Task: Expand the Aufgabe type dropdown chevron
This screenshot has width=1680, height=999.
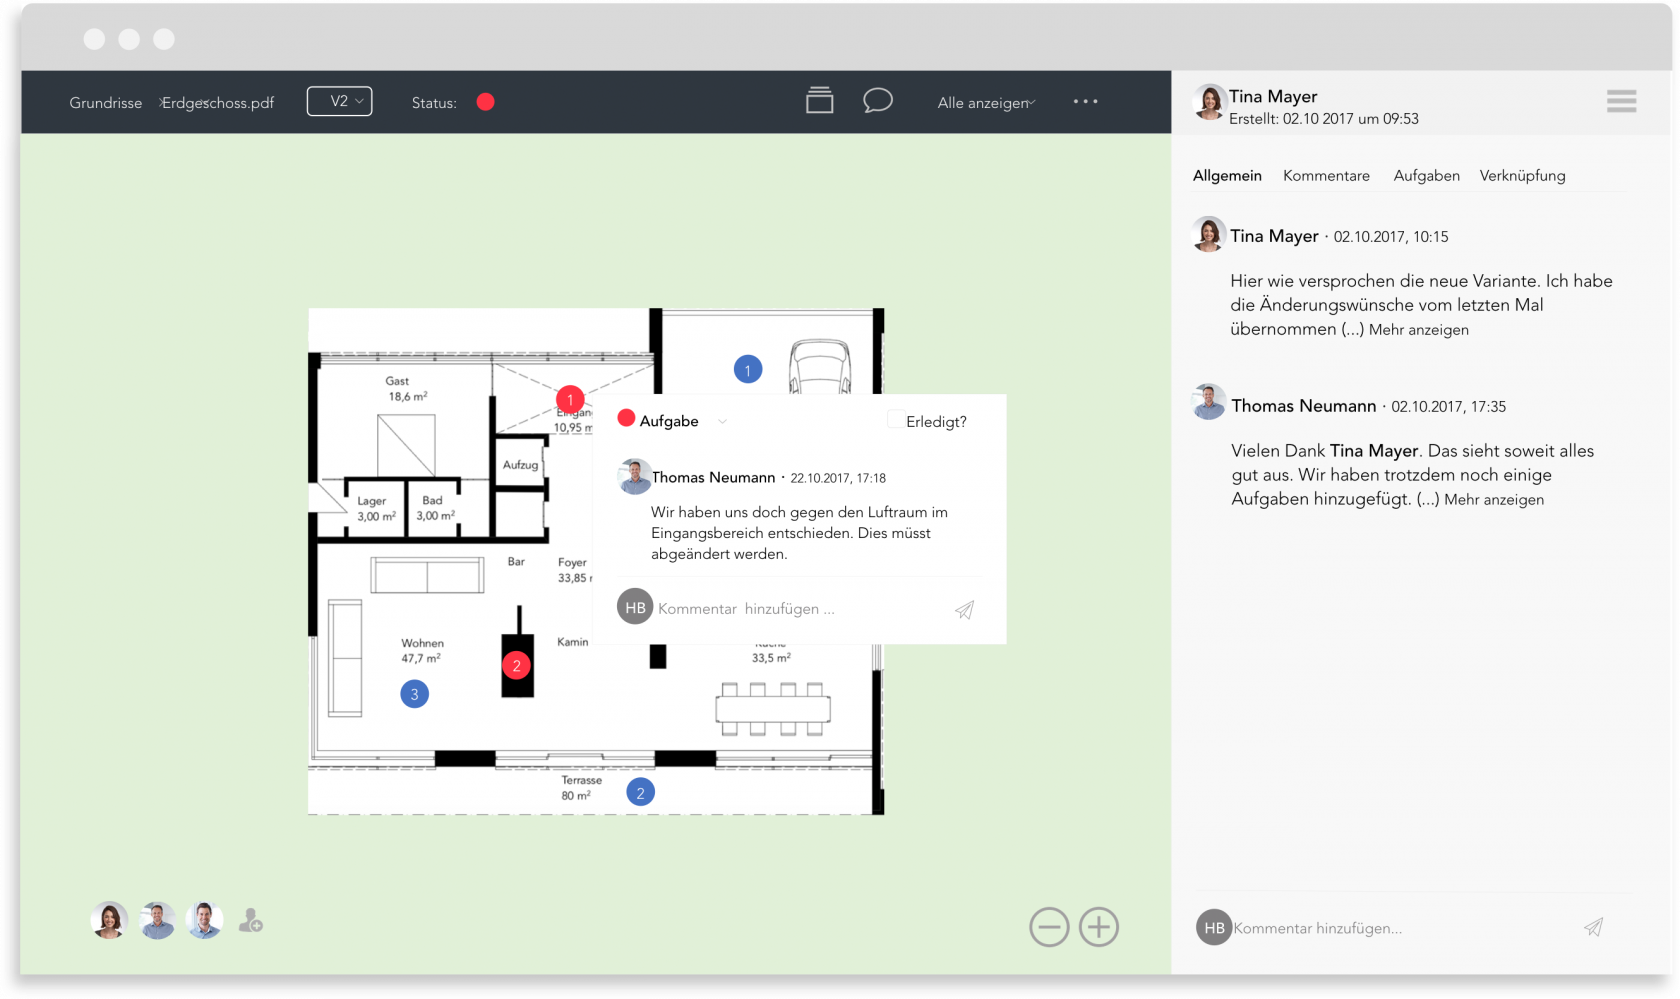Action: click(722, 422)
